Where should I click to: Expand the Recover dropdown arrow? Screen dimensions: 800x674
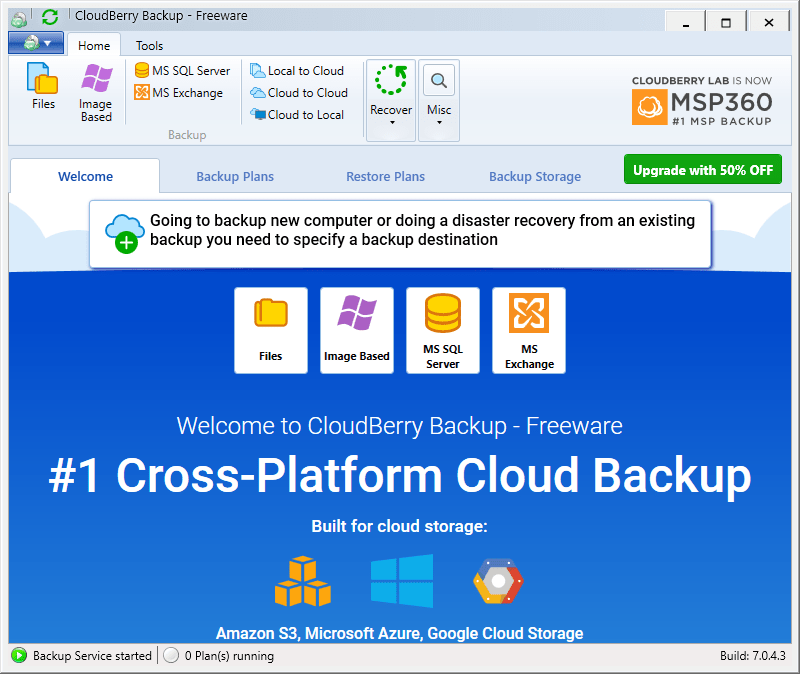pyautogui.click(x=392, y=122)
